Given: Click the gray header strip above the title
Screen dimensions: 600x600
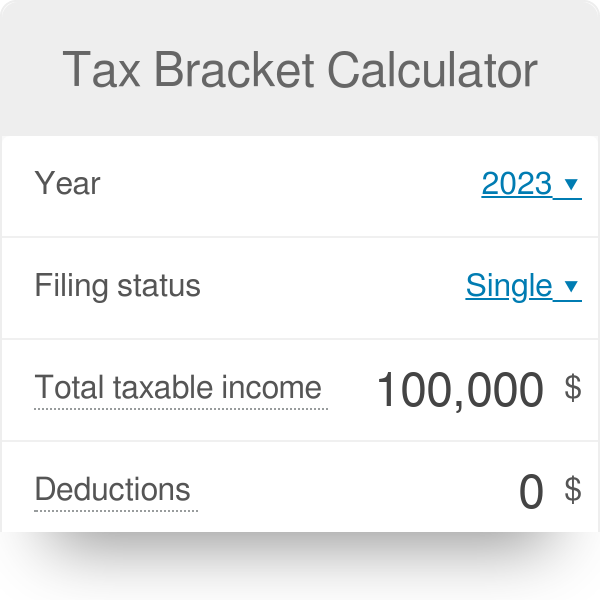Looking at the screenshot, I should click(x=300, y=18).
